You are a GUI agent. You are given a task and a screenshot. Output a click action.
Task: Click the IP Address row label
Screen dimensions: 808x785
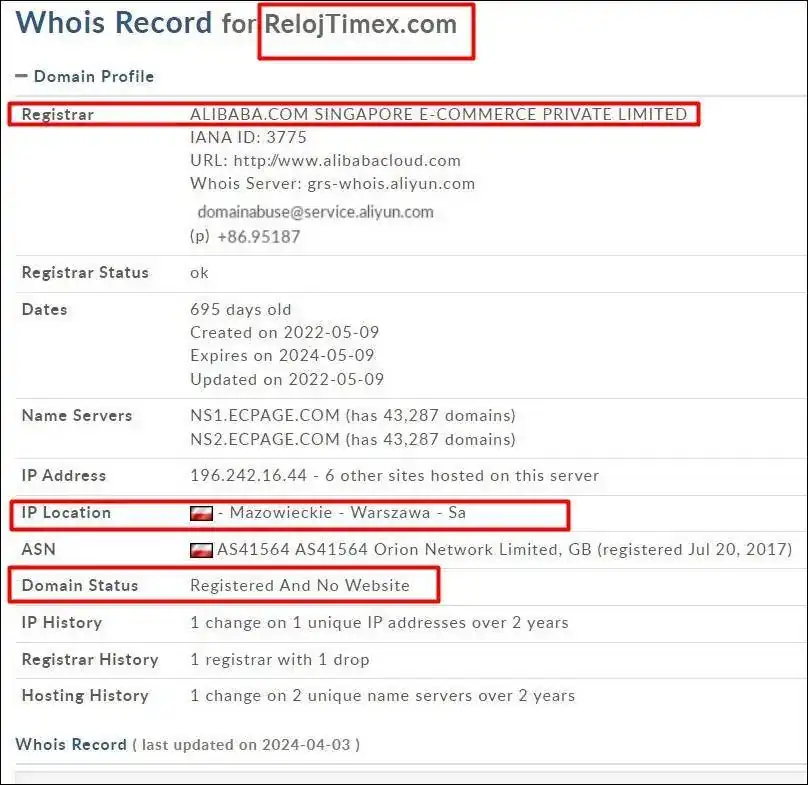[64, 475]
